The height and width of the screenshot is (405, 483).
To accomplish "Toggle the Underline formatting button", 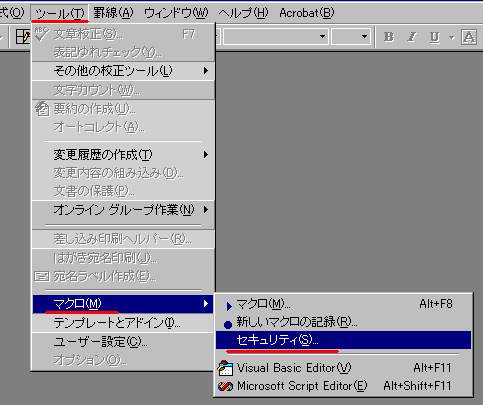I will (434, 37).
